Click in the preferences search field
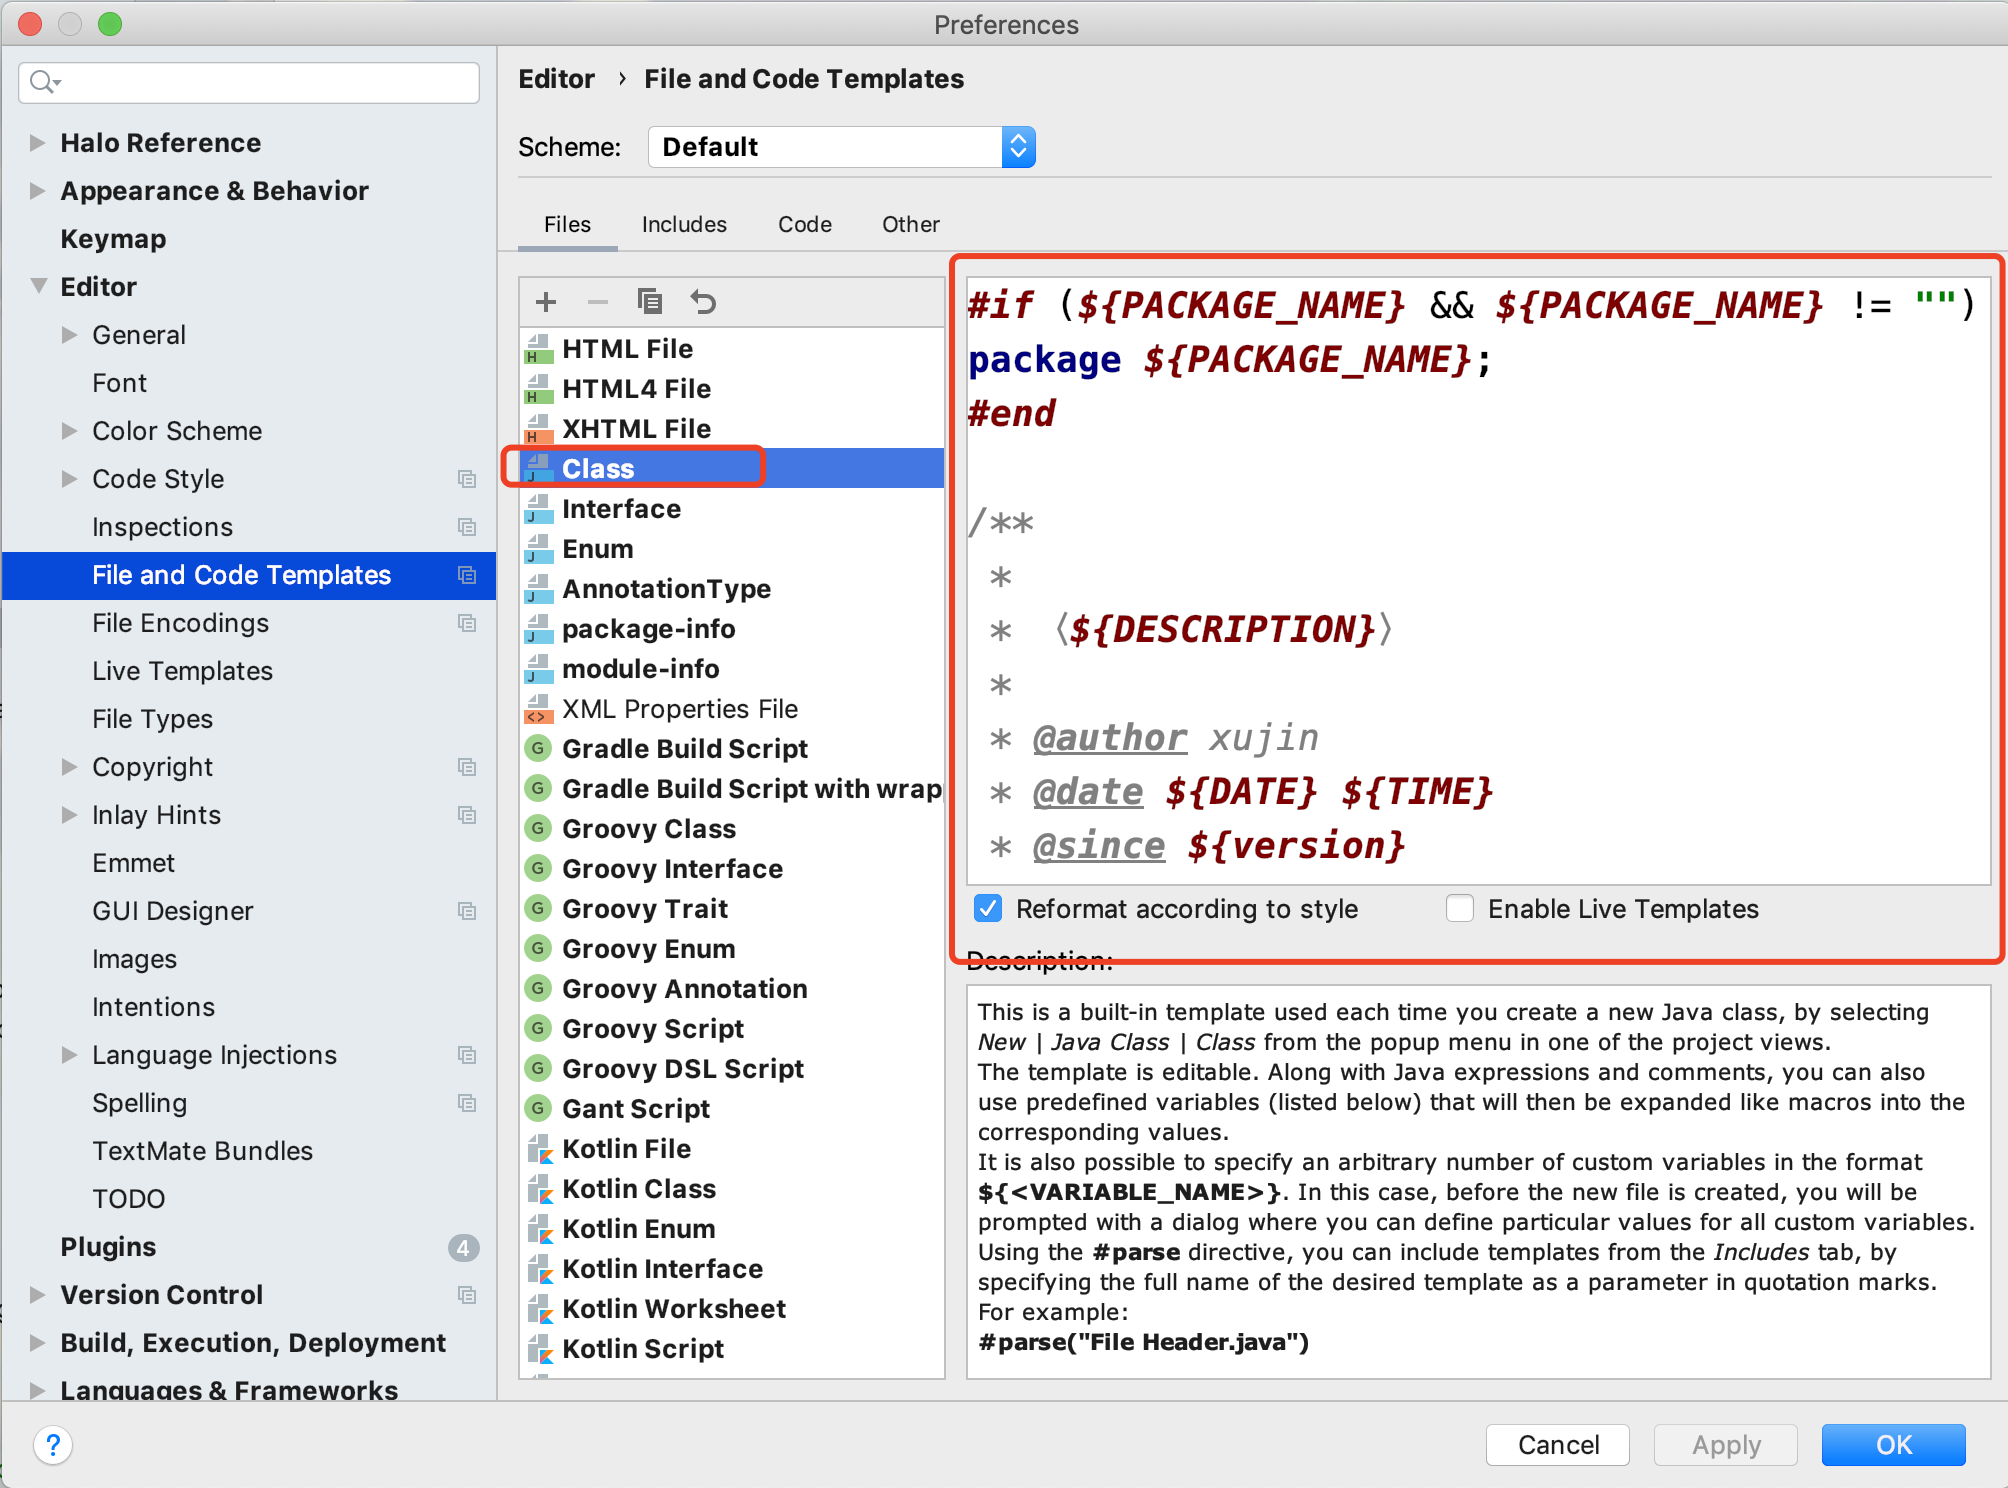This screenshot has width=2008, height=1488. tap(249, 82)
